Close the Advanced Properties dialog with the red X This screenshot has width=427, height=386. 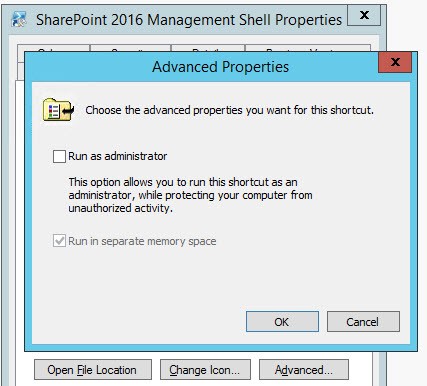pos(395,62)
